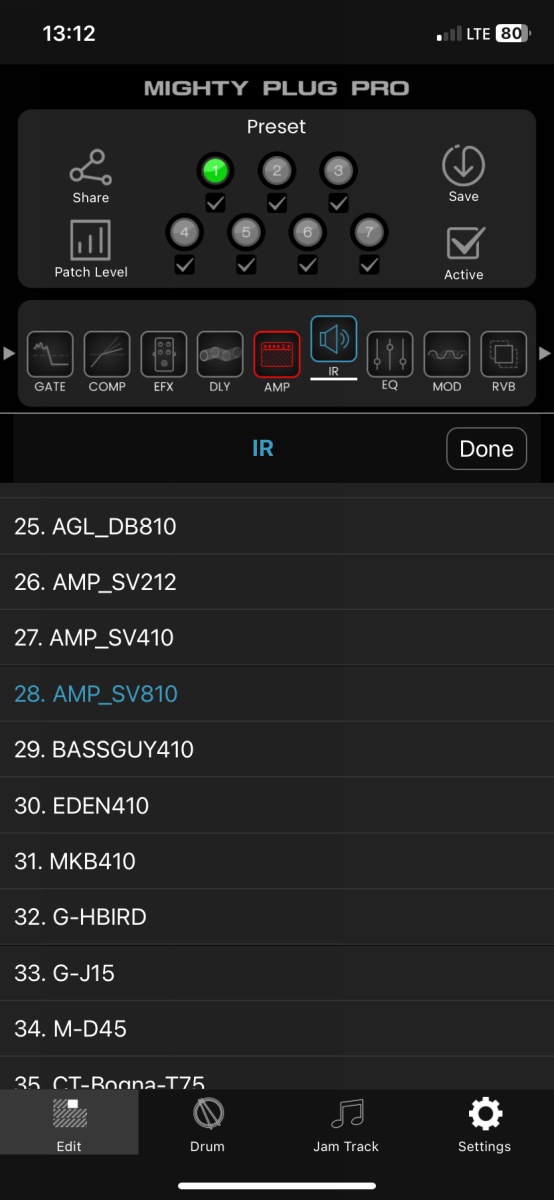
Task: Toggle the Active checkbox
Action: pos(464,244)
